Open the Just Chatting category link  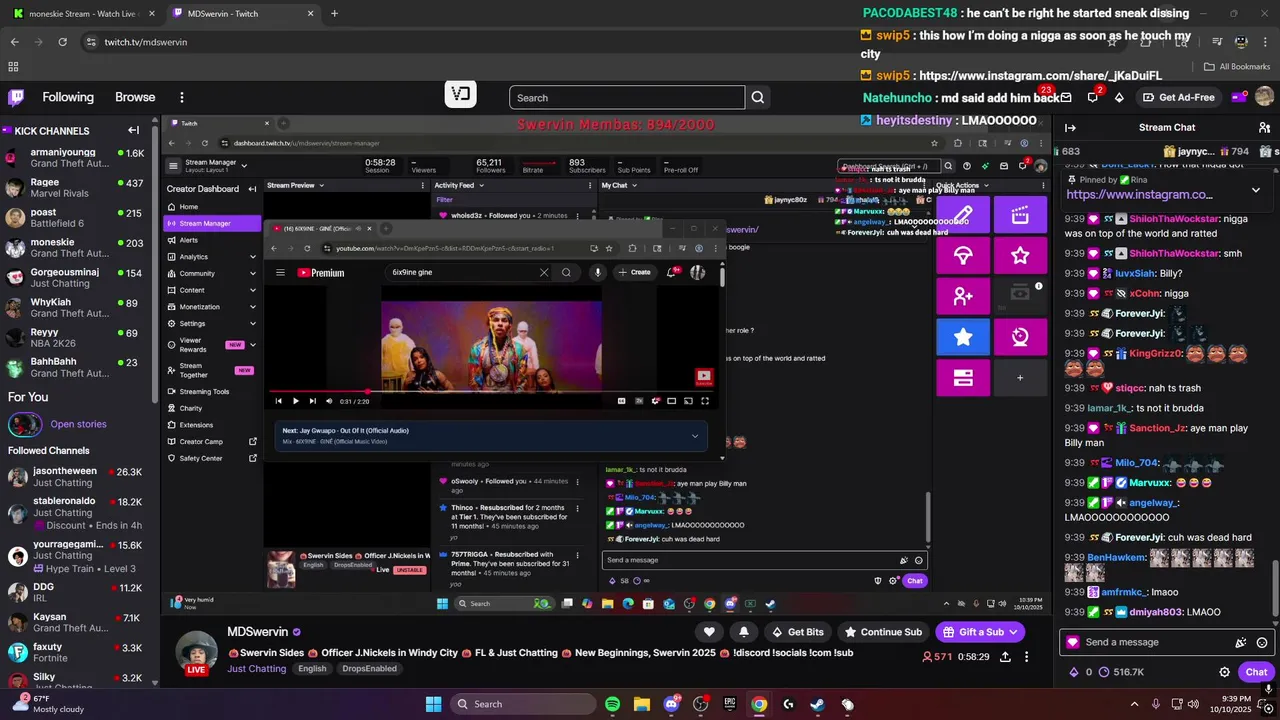coord(256,669)
